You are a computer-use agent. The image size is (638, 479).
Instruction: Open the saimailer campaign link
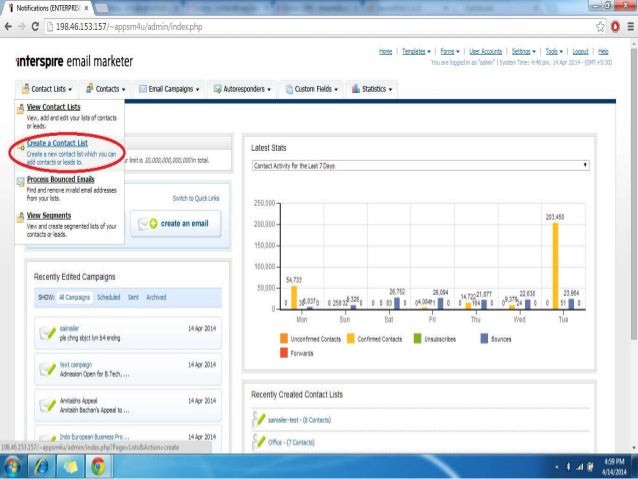tap(69, 328)
